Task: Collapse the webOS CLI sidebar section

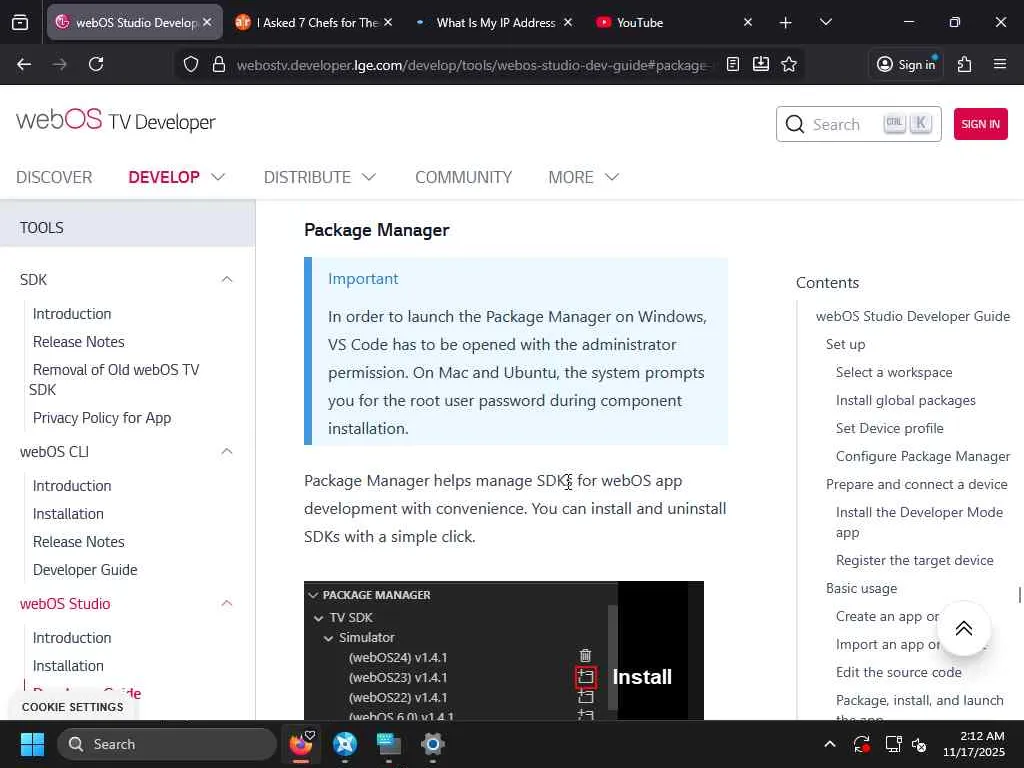Action: click(x=227, y=451)
